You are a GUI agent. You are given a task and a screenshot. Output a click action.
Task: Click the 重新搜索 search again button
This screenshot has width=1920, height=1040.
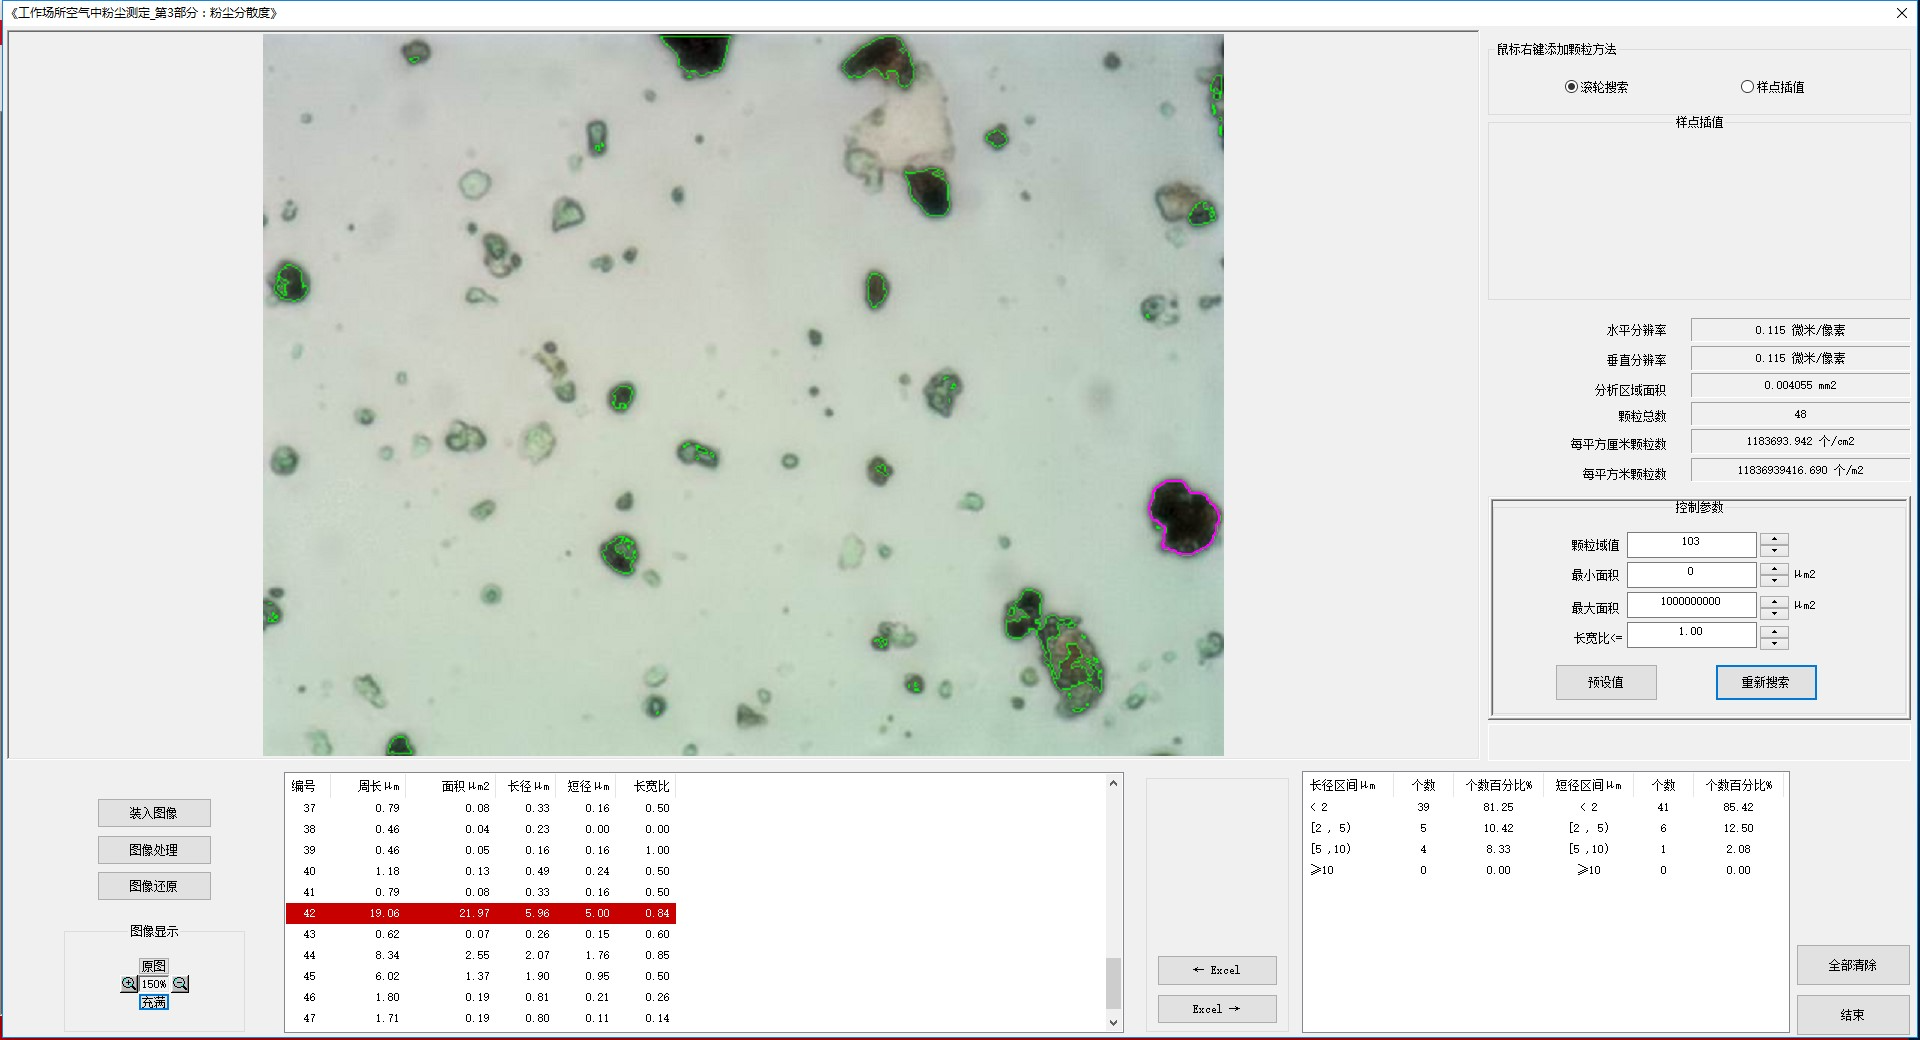[1765, 682]
